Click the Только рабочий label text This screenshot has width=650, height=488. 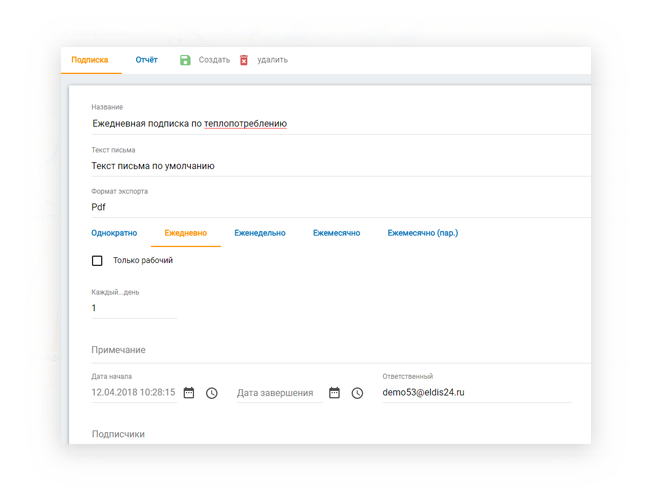coord(143,260)
